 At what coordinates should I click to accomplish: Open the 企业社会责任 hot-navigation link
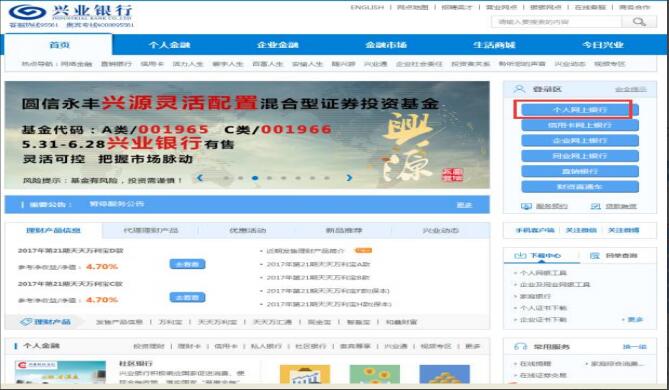pyautogui.click(x=419, y=64)
